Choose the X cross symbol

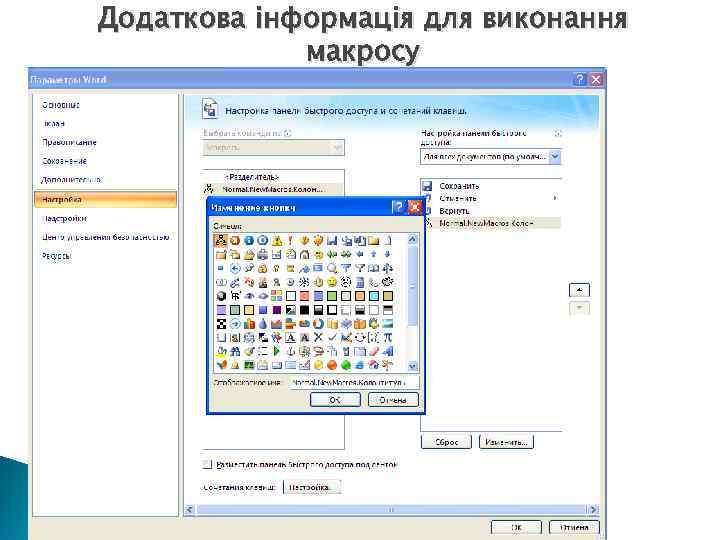point(318,338)
